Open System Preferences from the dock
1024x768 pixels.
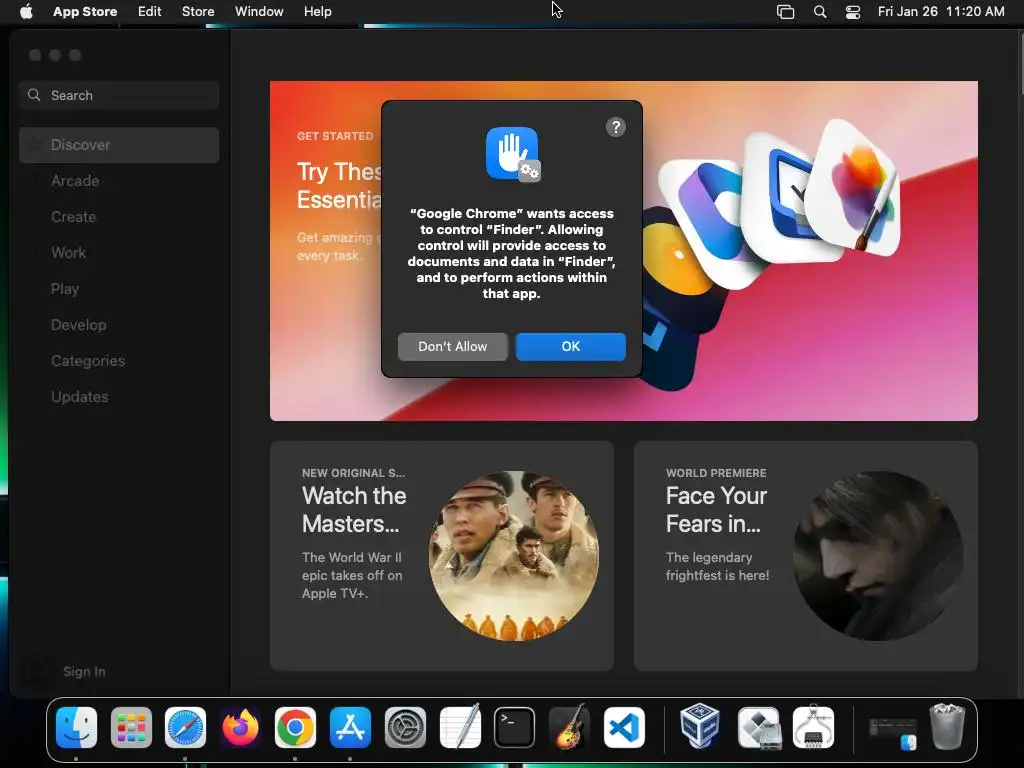point(405,728)
